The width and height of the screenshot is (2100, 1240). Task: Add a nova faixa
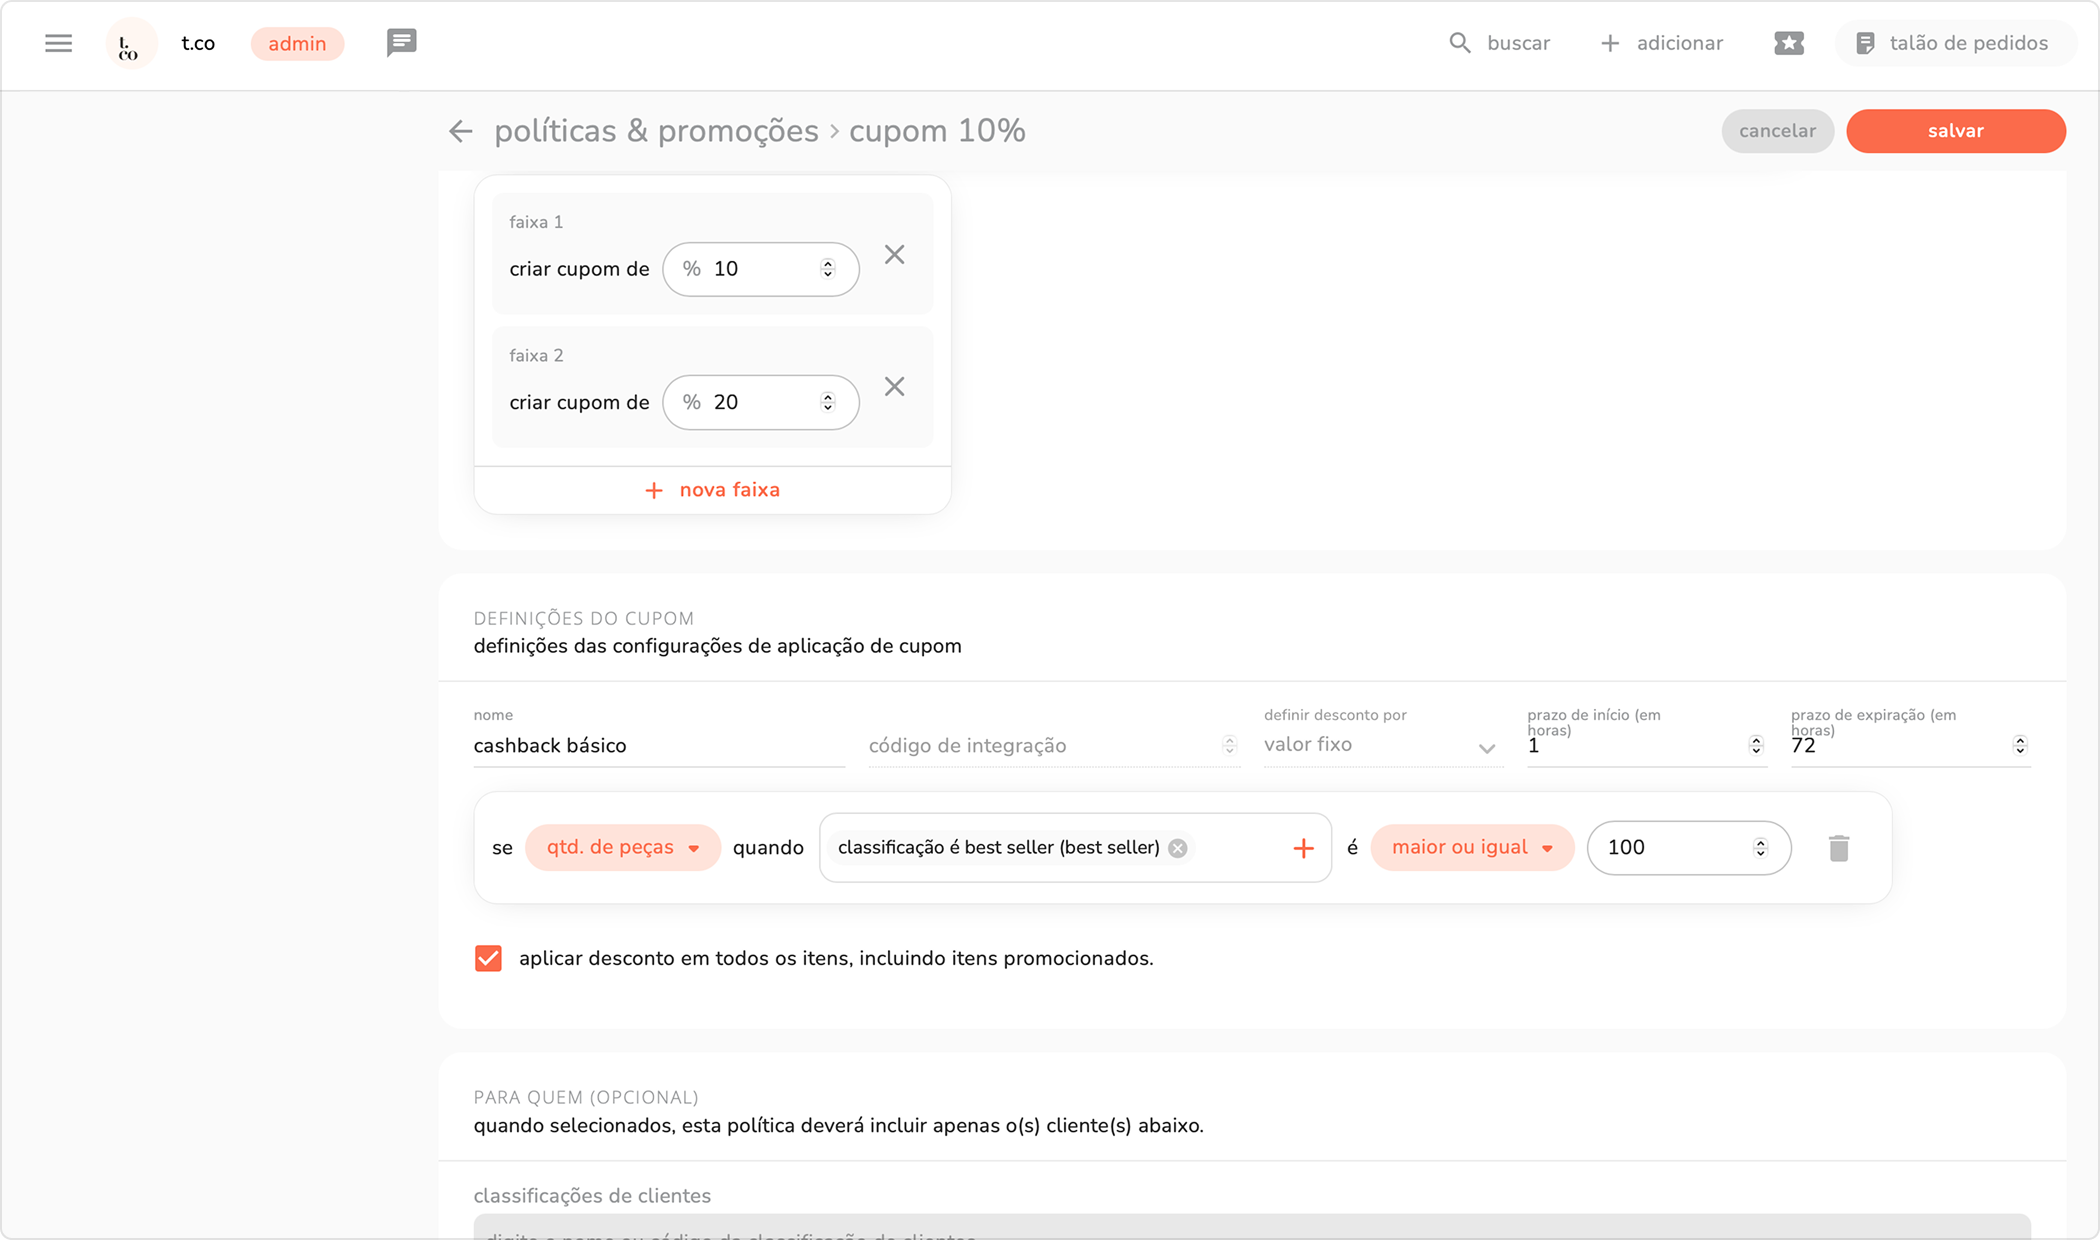(x=712, y=490)
